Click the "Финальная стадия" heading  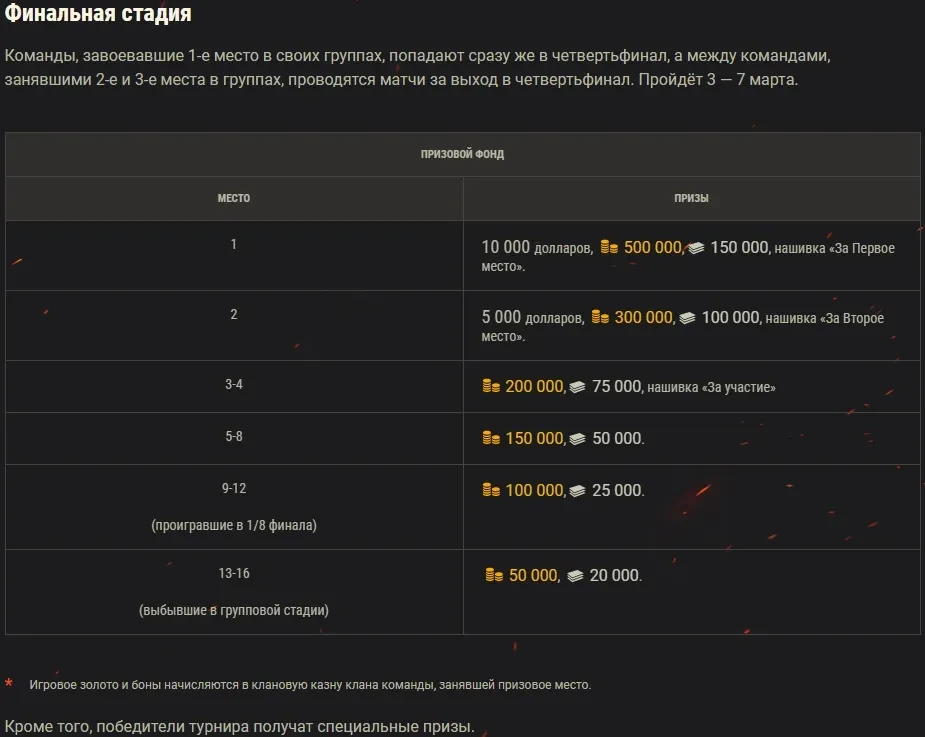[x=98, y=15]
